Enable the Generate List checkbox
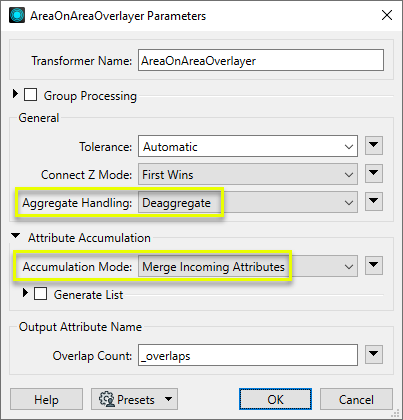 pos(40,294)
